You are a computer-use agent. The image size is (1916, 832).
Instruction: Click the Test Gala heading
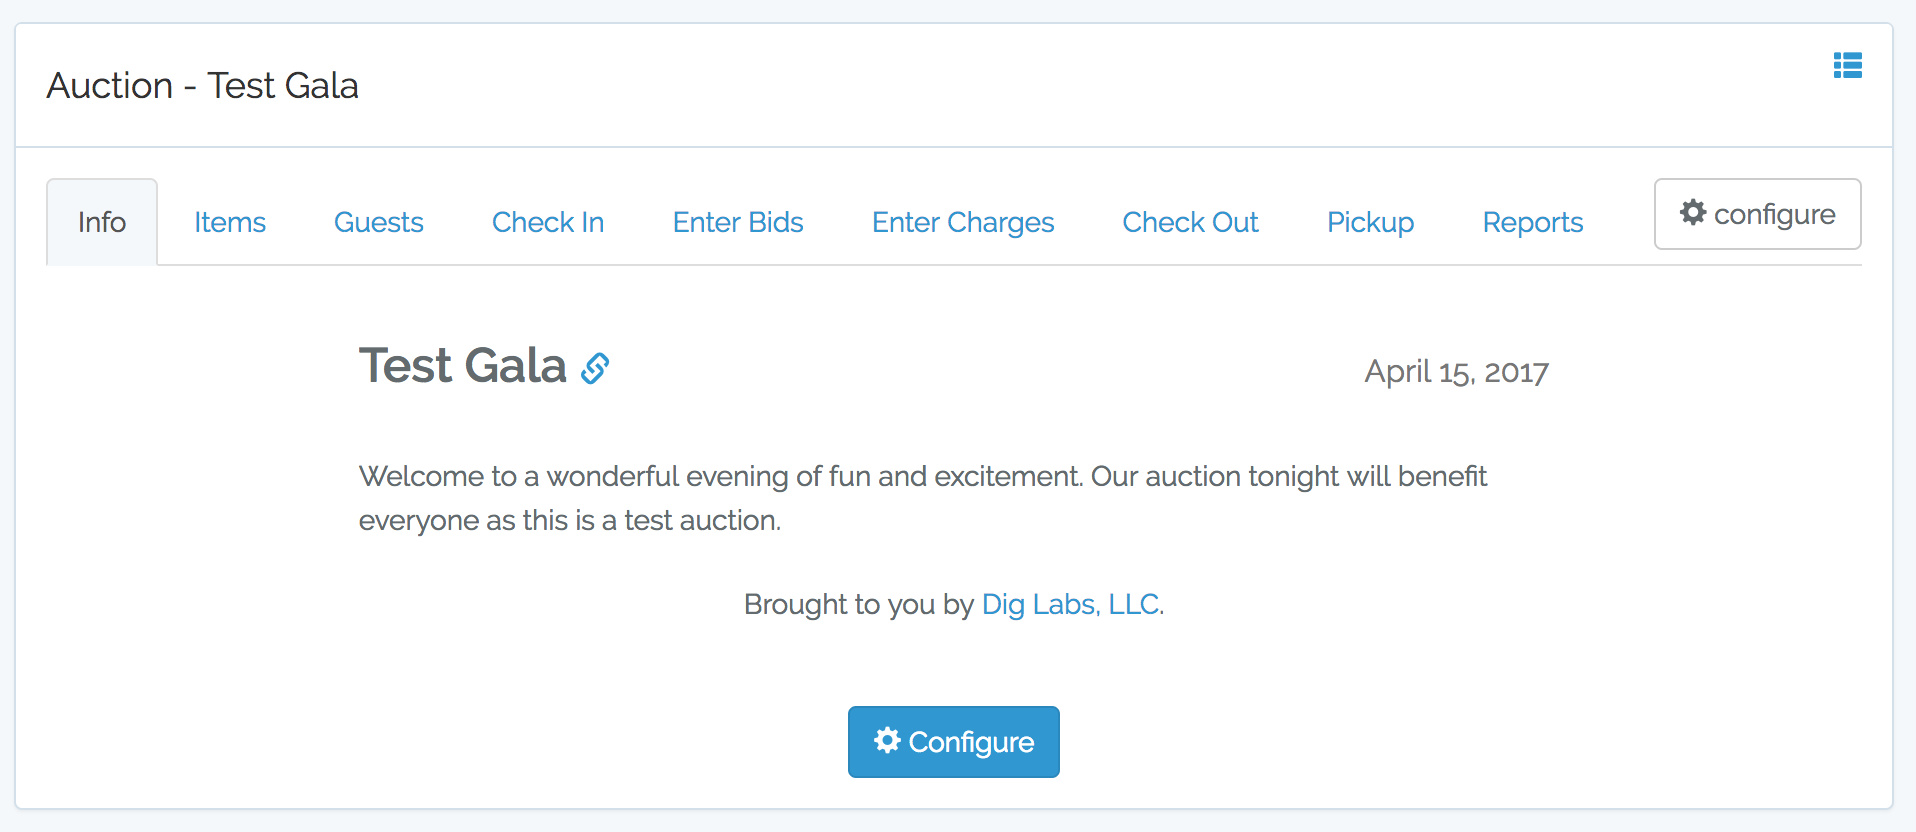pos(463,366)
